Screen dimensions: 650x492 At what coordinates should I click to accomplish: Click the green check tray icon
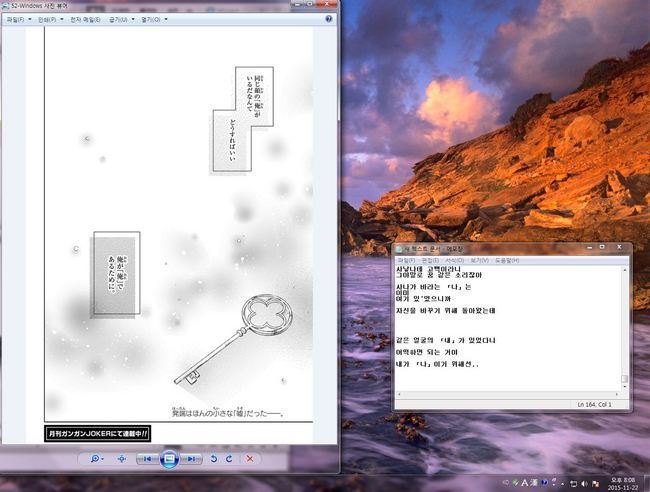click(515, 483)
